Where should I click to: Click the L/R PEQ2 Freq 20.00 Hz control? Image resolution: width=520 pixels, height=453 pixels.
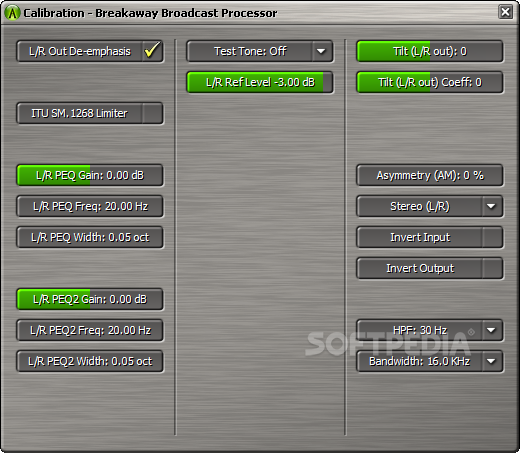(x=90, y=330)
